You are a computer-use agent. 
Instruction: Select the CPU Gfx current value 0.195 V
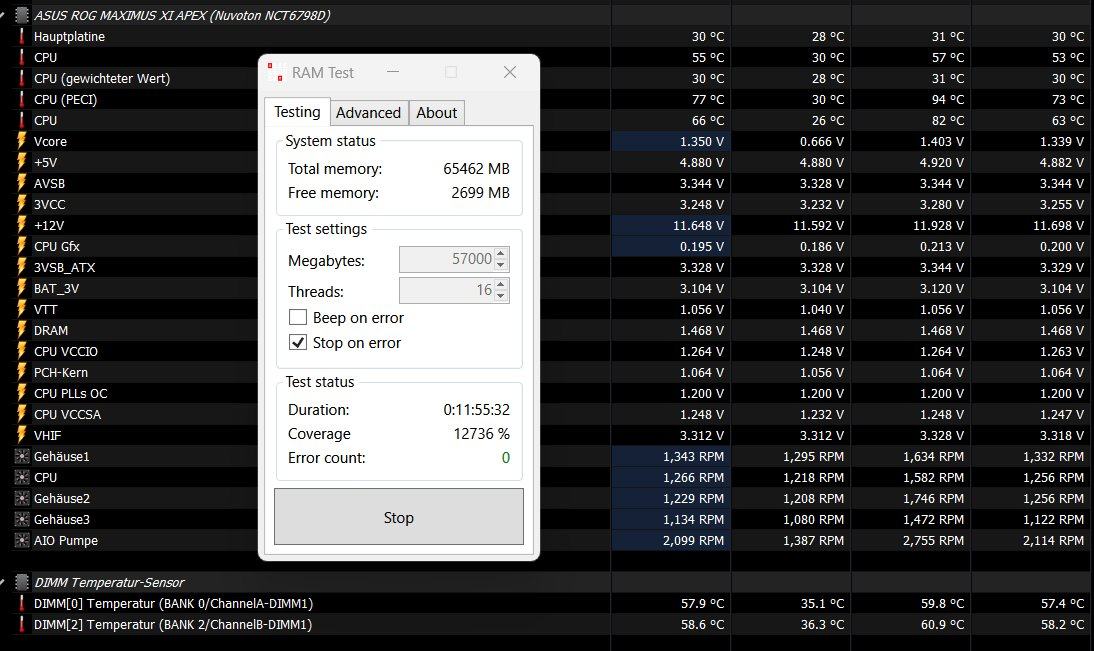[671, 246]
